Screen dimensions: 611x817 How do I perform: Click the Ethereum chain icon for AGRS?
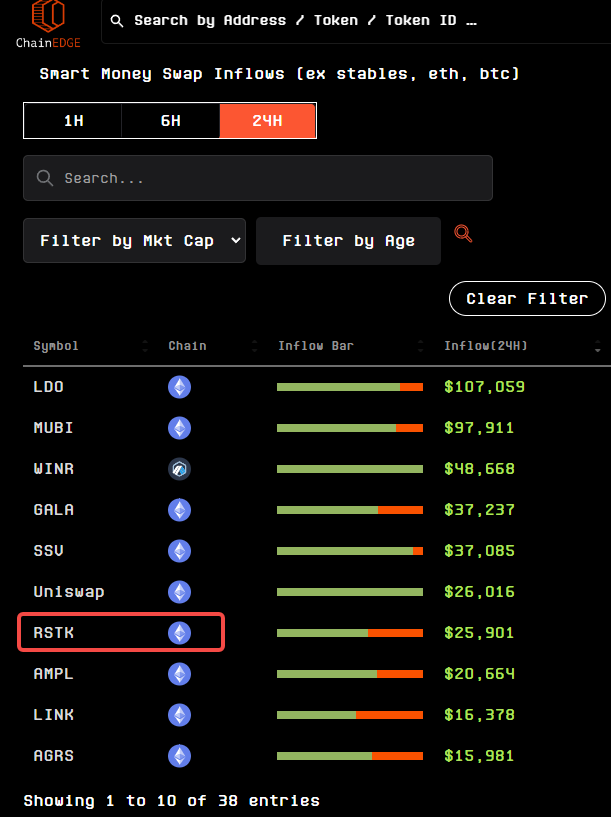pos(179,756)
